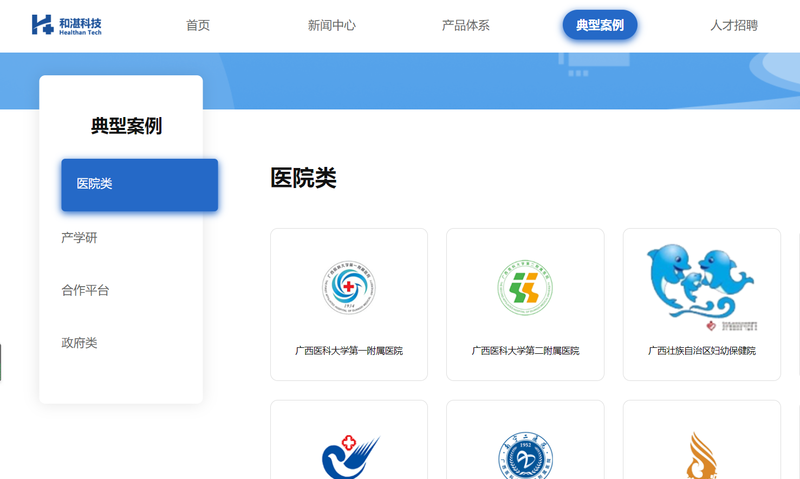The width and height of the screenshot is (800, 479).
Task: Open the 广西医科大学第一附属医院 text link
Action: click(x=349, y=351)
